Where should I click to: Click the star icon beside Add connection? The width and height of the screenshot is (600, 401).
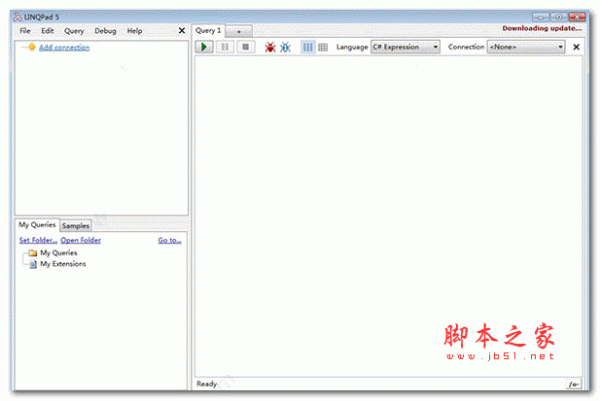pyautogui.click(x=32, y=47)
